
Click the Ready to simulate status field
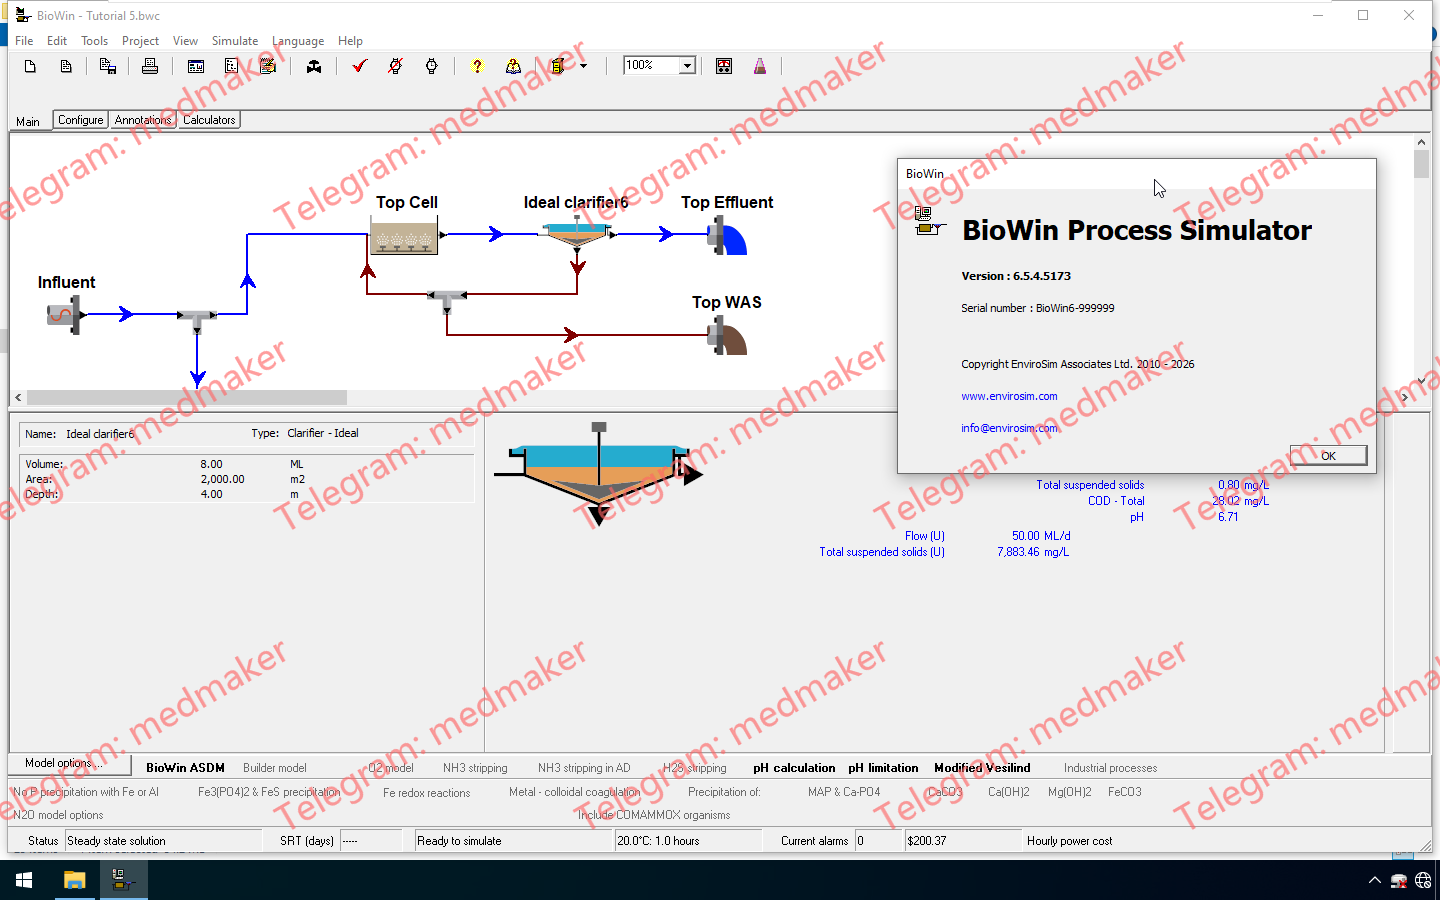[x=514, y=841]
